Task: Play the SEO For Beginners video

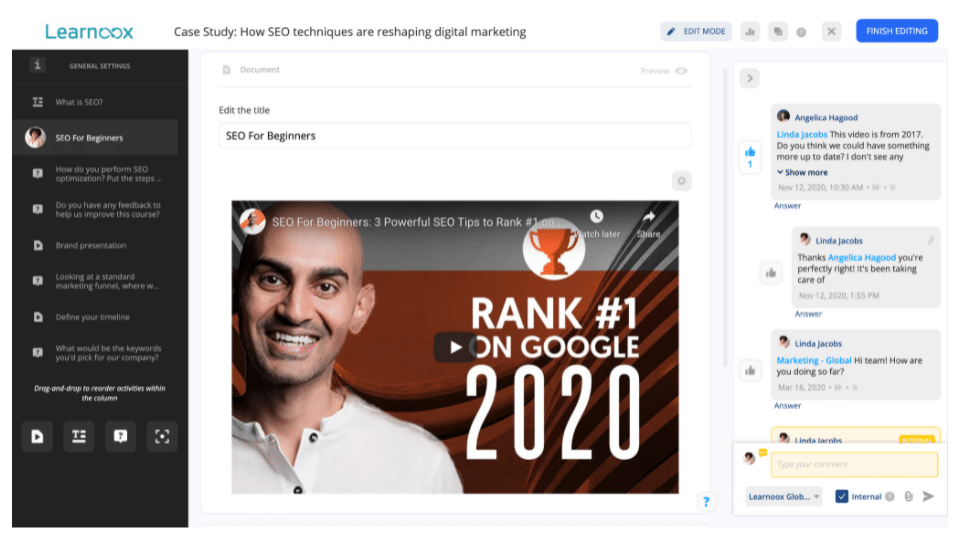Action: 455,347
